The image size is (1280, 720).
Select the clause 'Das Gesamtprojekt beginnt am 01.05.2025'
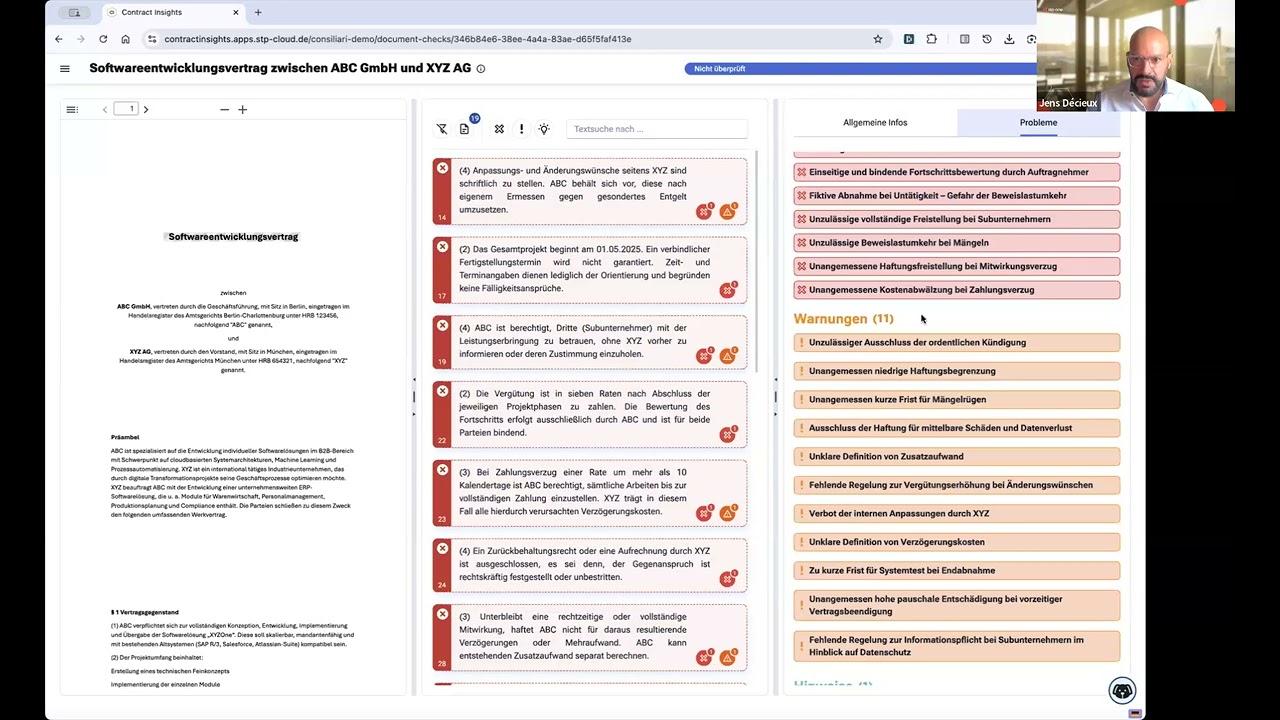click(x=590, y=269)
